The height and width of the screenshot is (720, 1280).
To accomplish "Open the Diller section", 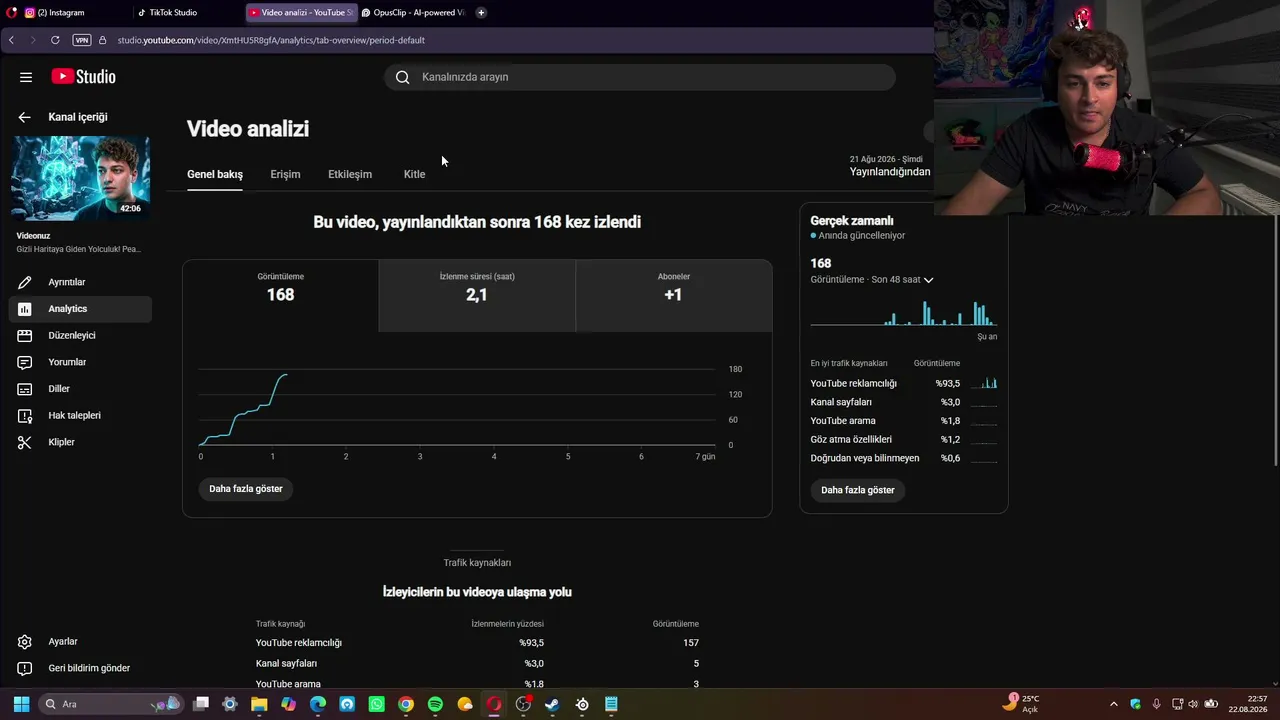I will pos(80,389).
